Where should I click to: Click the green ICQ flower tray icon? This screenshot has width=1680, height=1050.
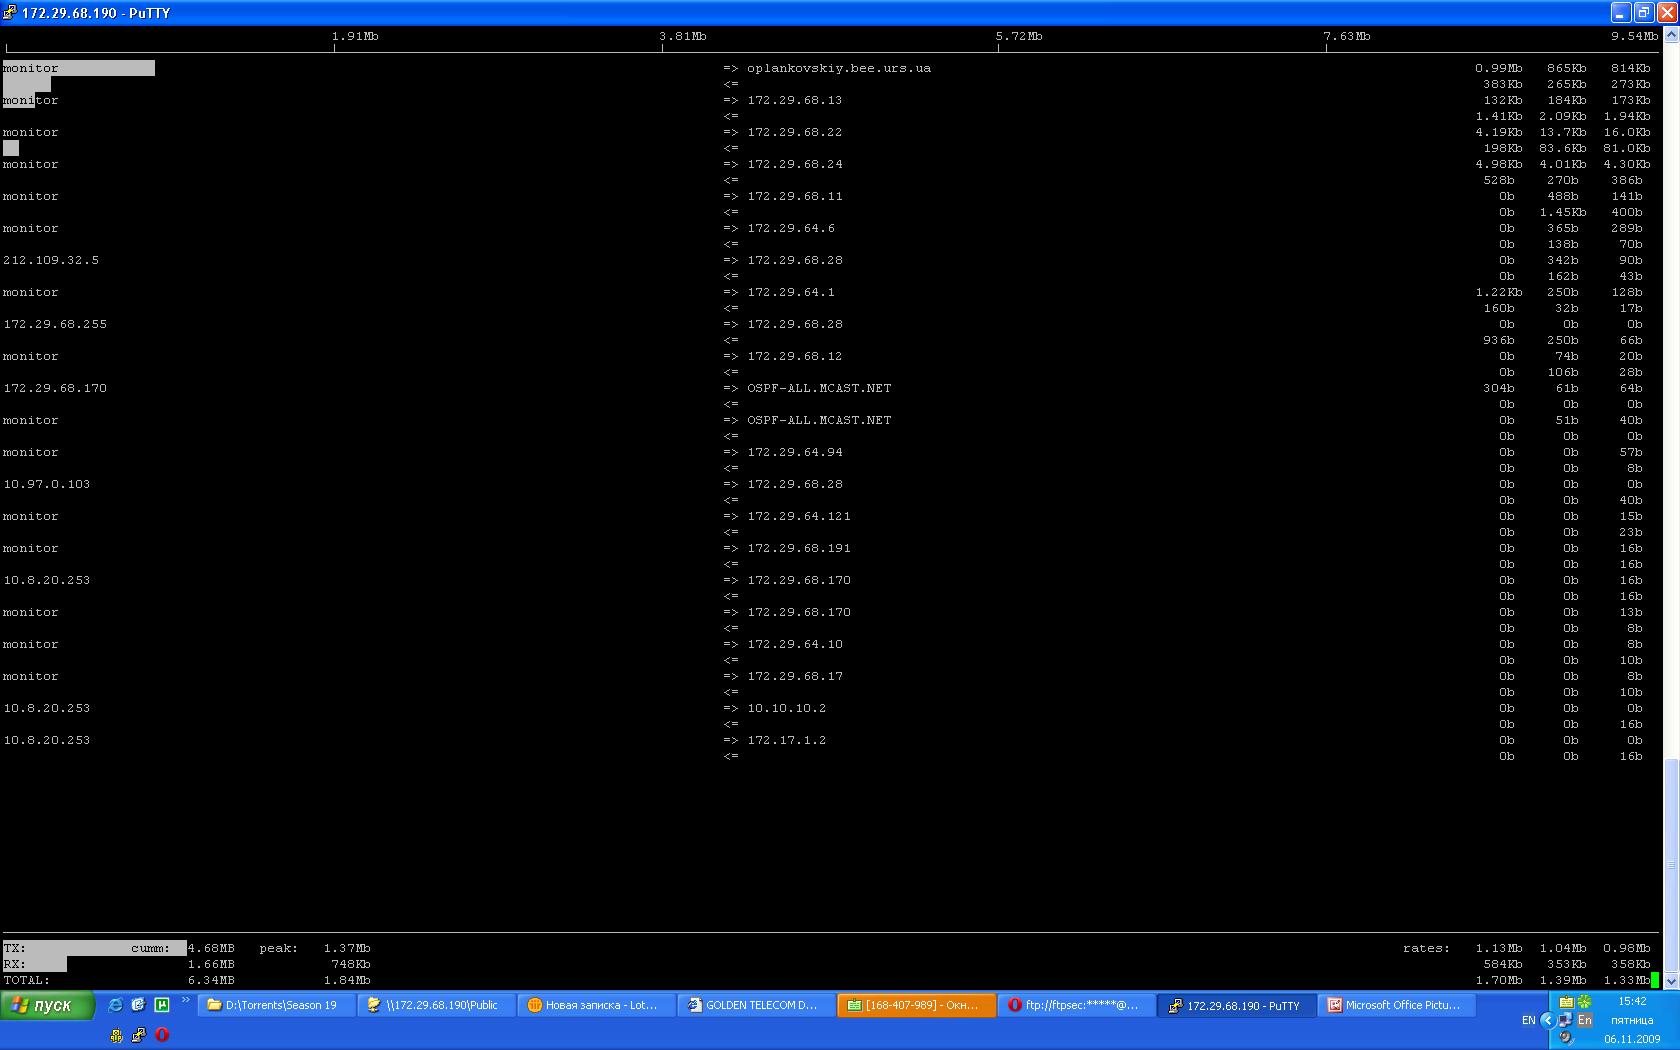(x=1585, y=1002)
